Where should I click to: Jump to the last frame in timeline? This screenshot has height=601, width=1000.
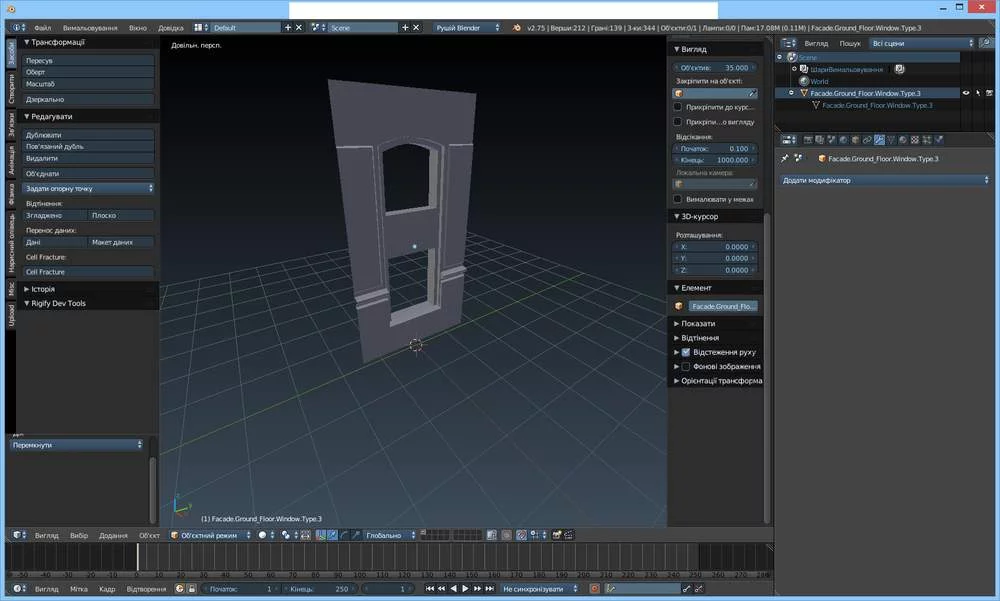point(491,589)
